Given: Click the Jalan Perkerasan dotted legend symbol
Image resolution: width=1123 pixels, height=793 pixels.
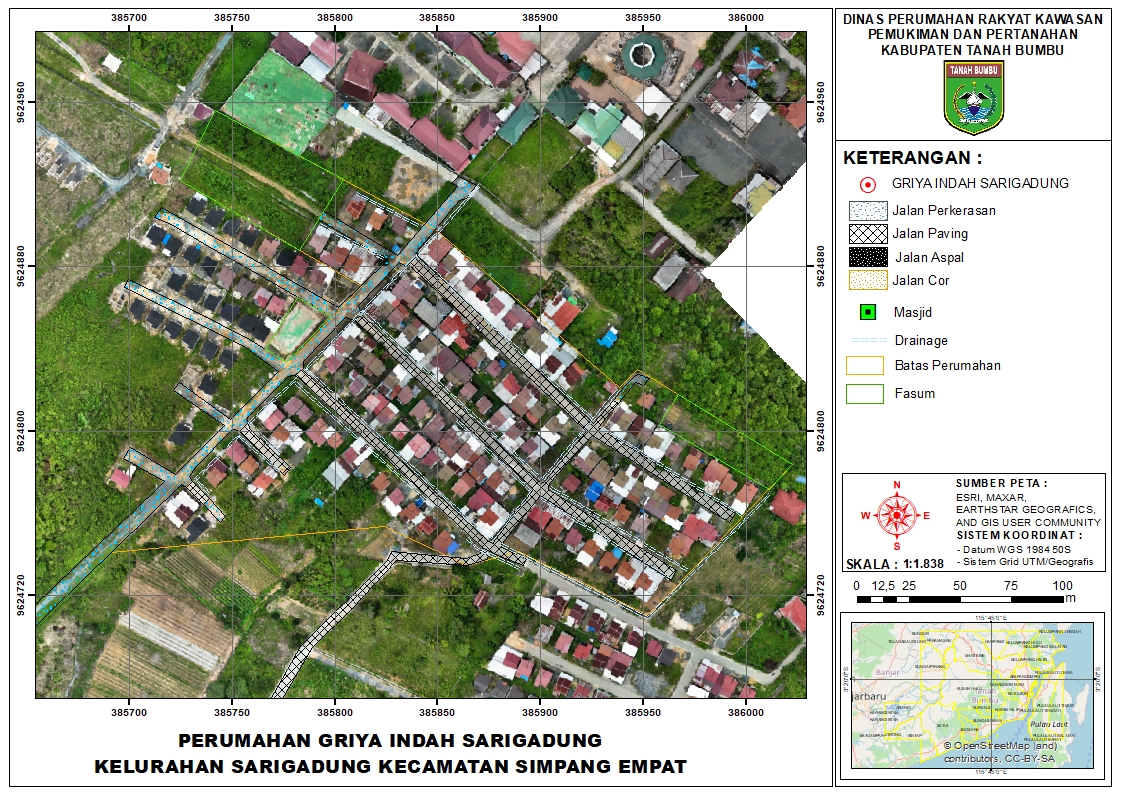Looking at the screenshot, I should [867, 211].
